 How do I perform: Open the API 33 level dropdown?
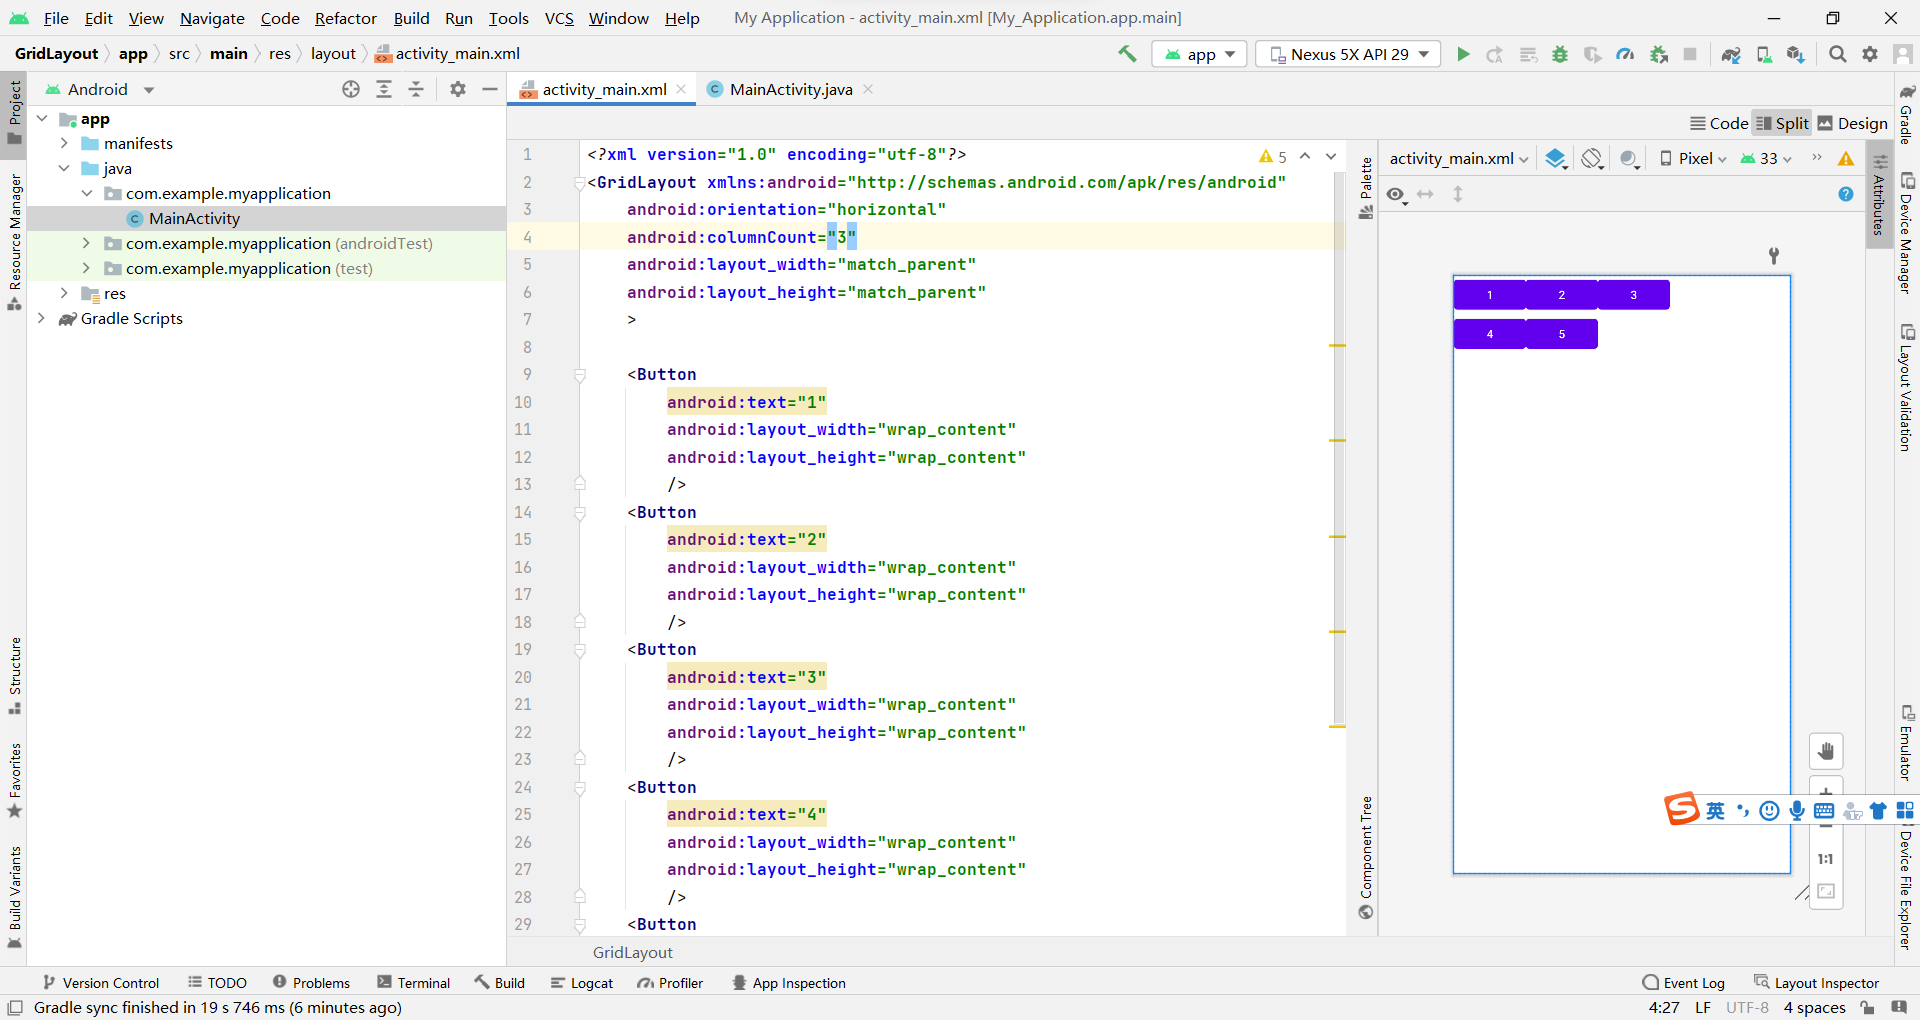1765,158
